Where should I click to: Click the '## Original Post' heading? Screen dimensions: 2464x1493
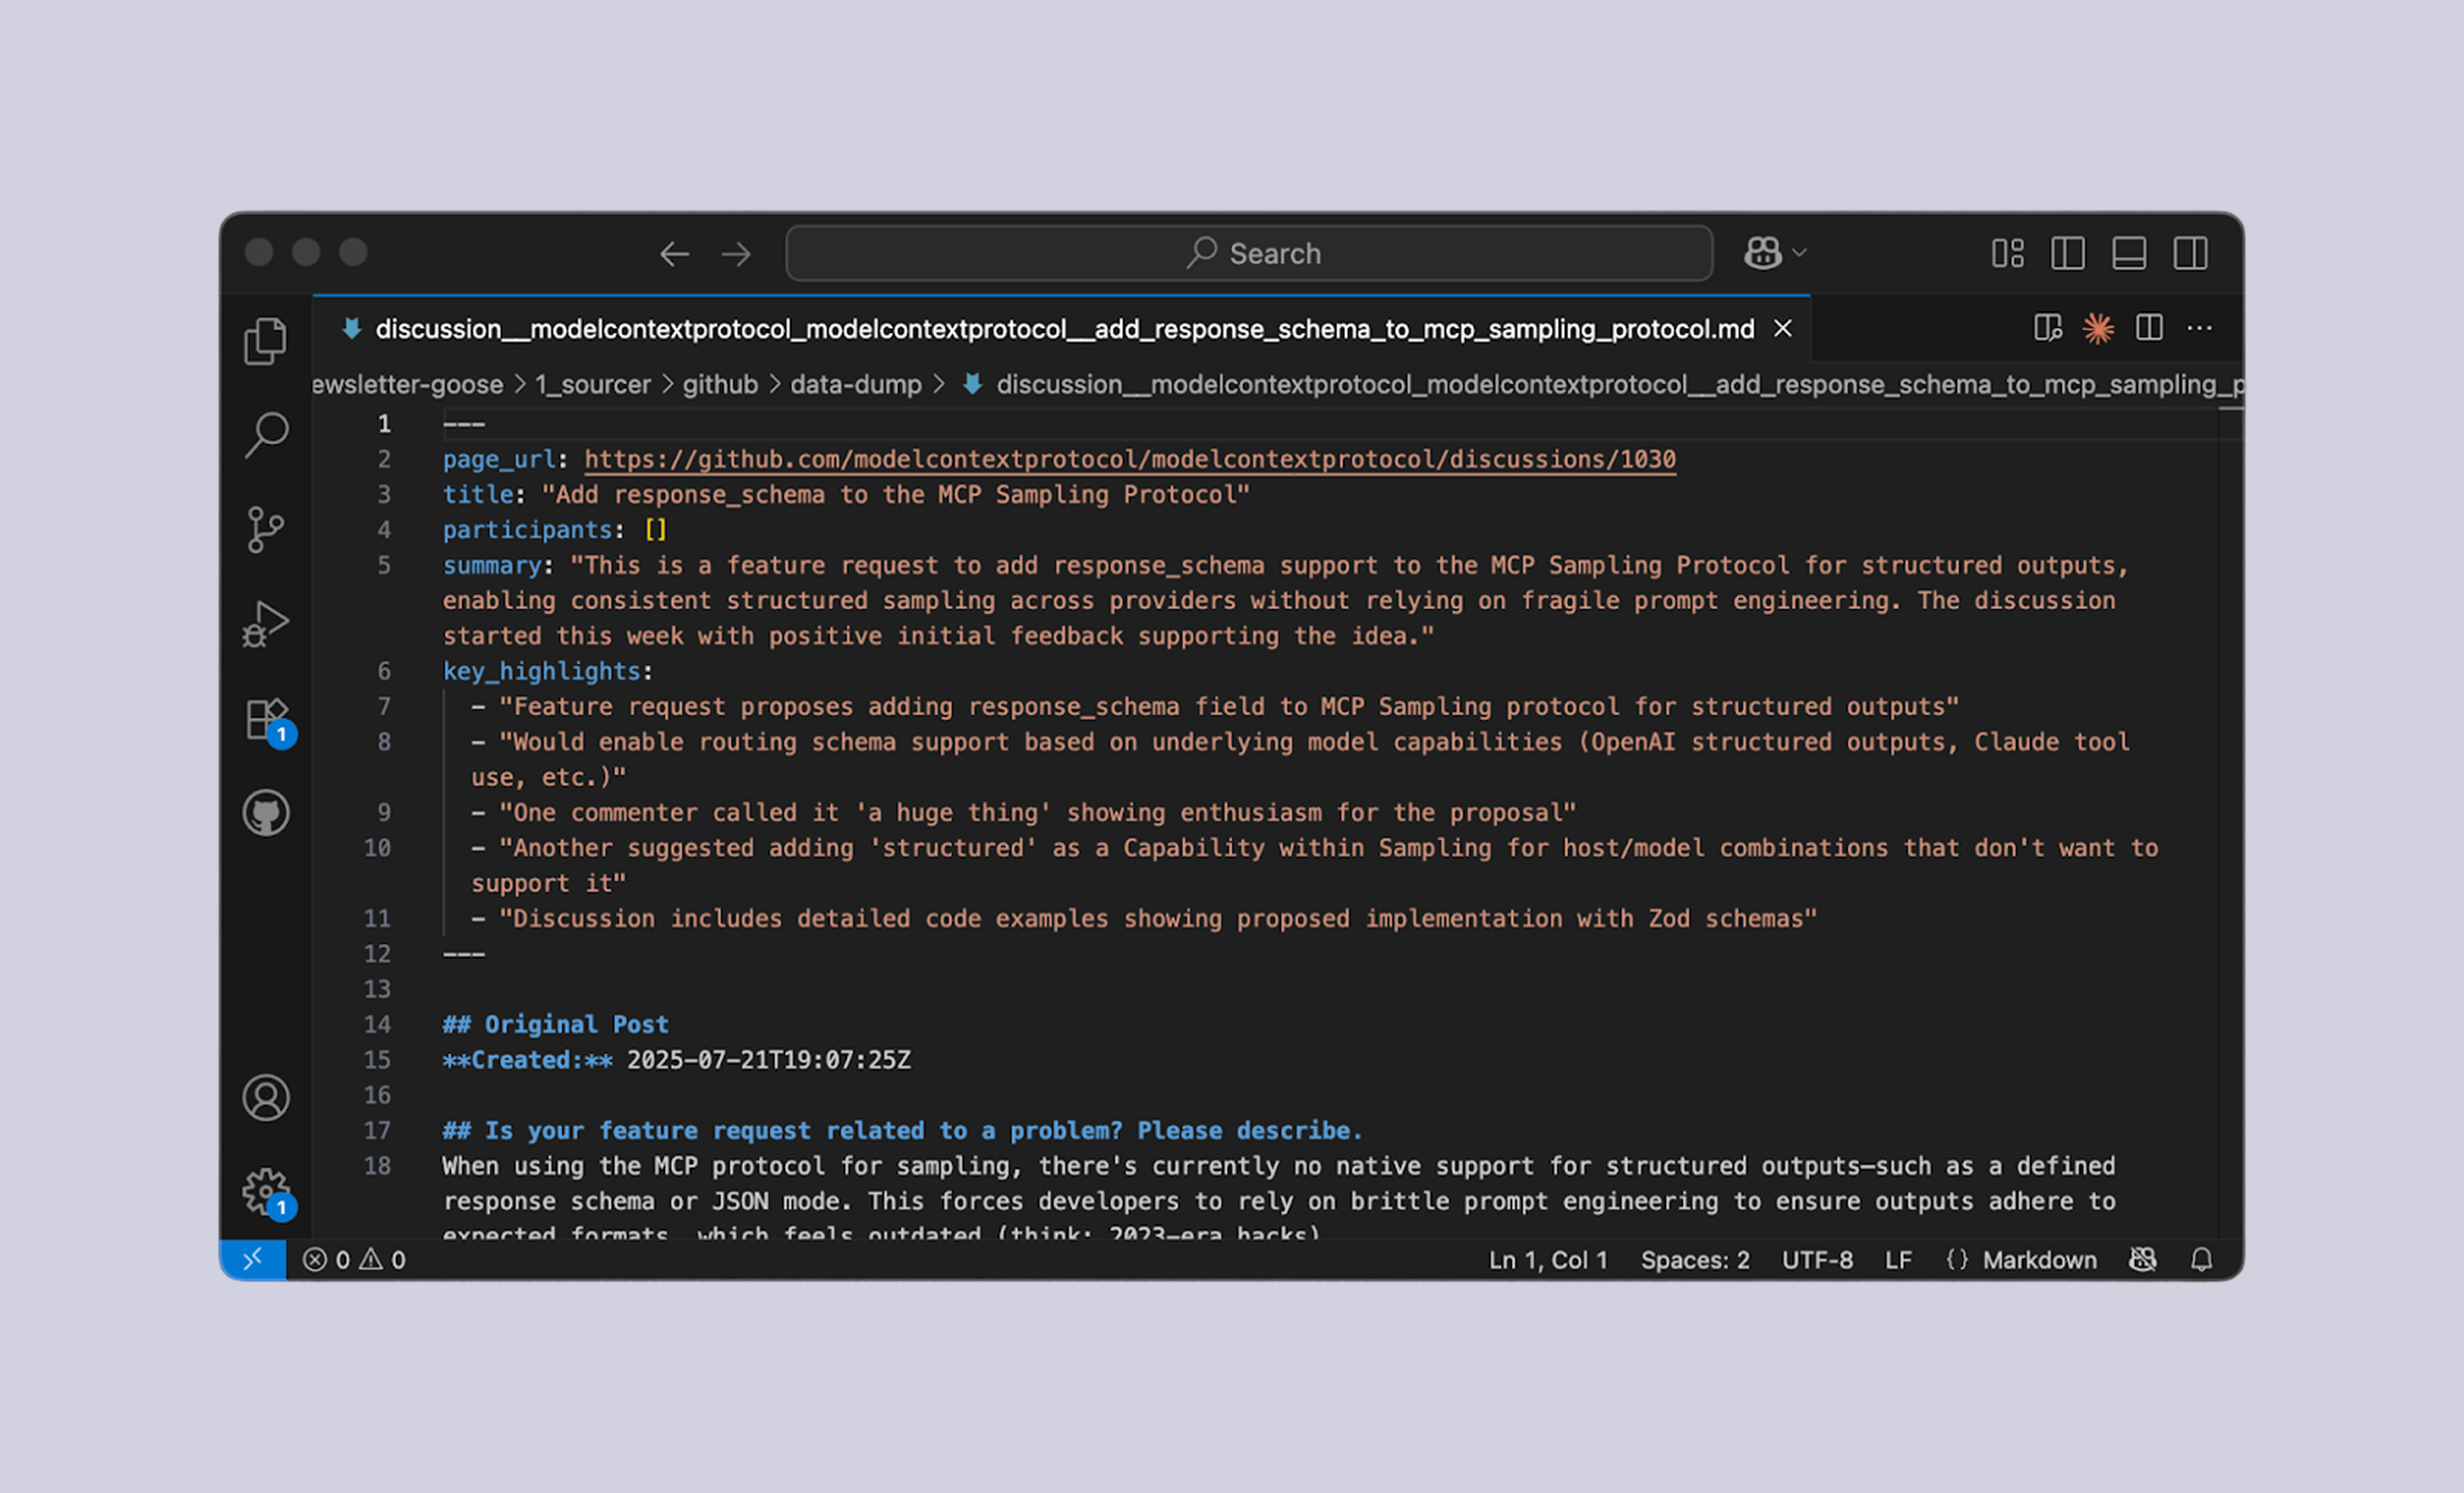(x=555, y=1024)
